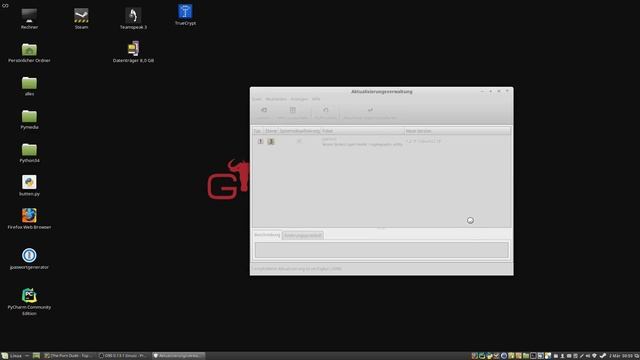The width and height of the screenshot is (640, 360).
Task: Open the alles folder on the desktop
Action: [29, 86]
